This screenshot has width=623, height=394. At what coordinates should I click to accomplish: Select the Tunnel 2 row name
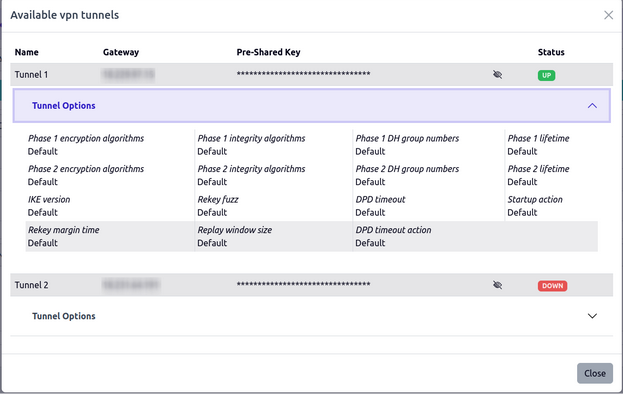pos(31,285)
